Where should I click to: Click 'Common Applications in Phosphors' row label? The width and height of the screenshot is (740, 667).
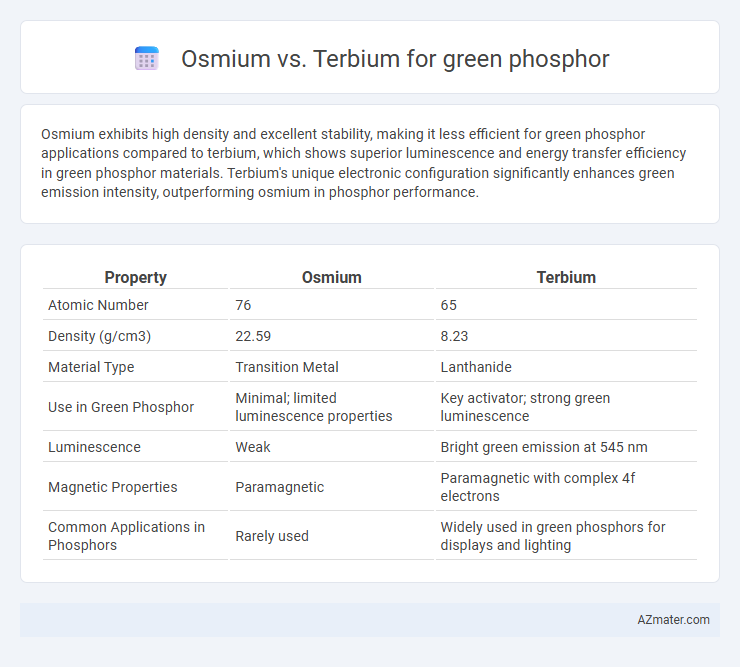tap(126, 536)
